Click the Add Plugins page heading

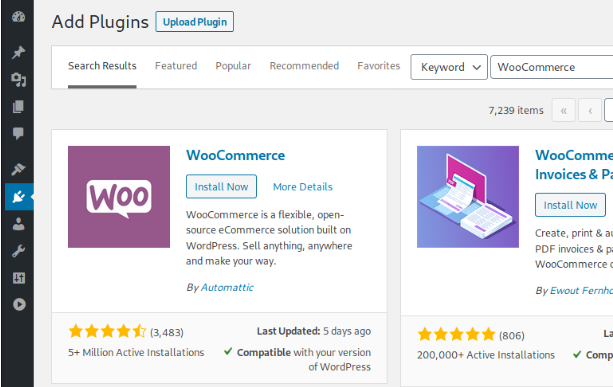(x=100, y=22)
